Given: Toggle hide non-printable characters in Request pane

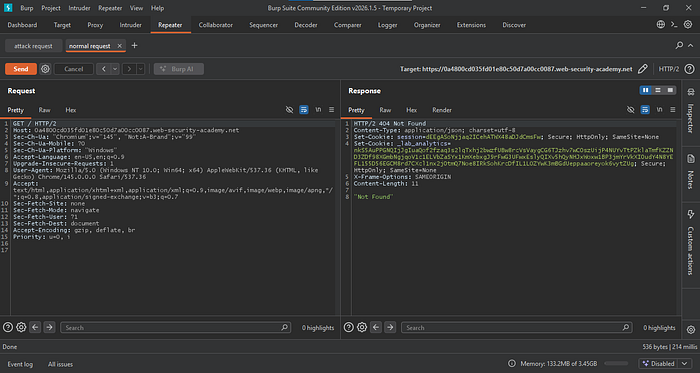Looking at the screenshot, I should tap(289, 110).
